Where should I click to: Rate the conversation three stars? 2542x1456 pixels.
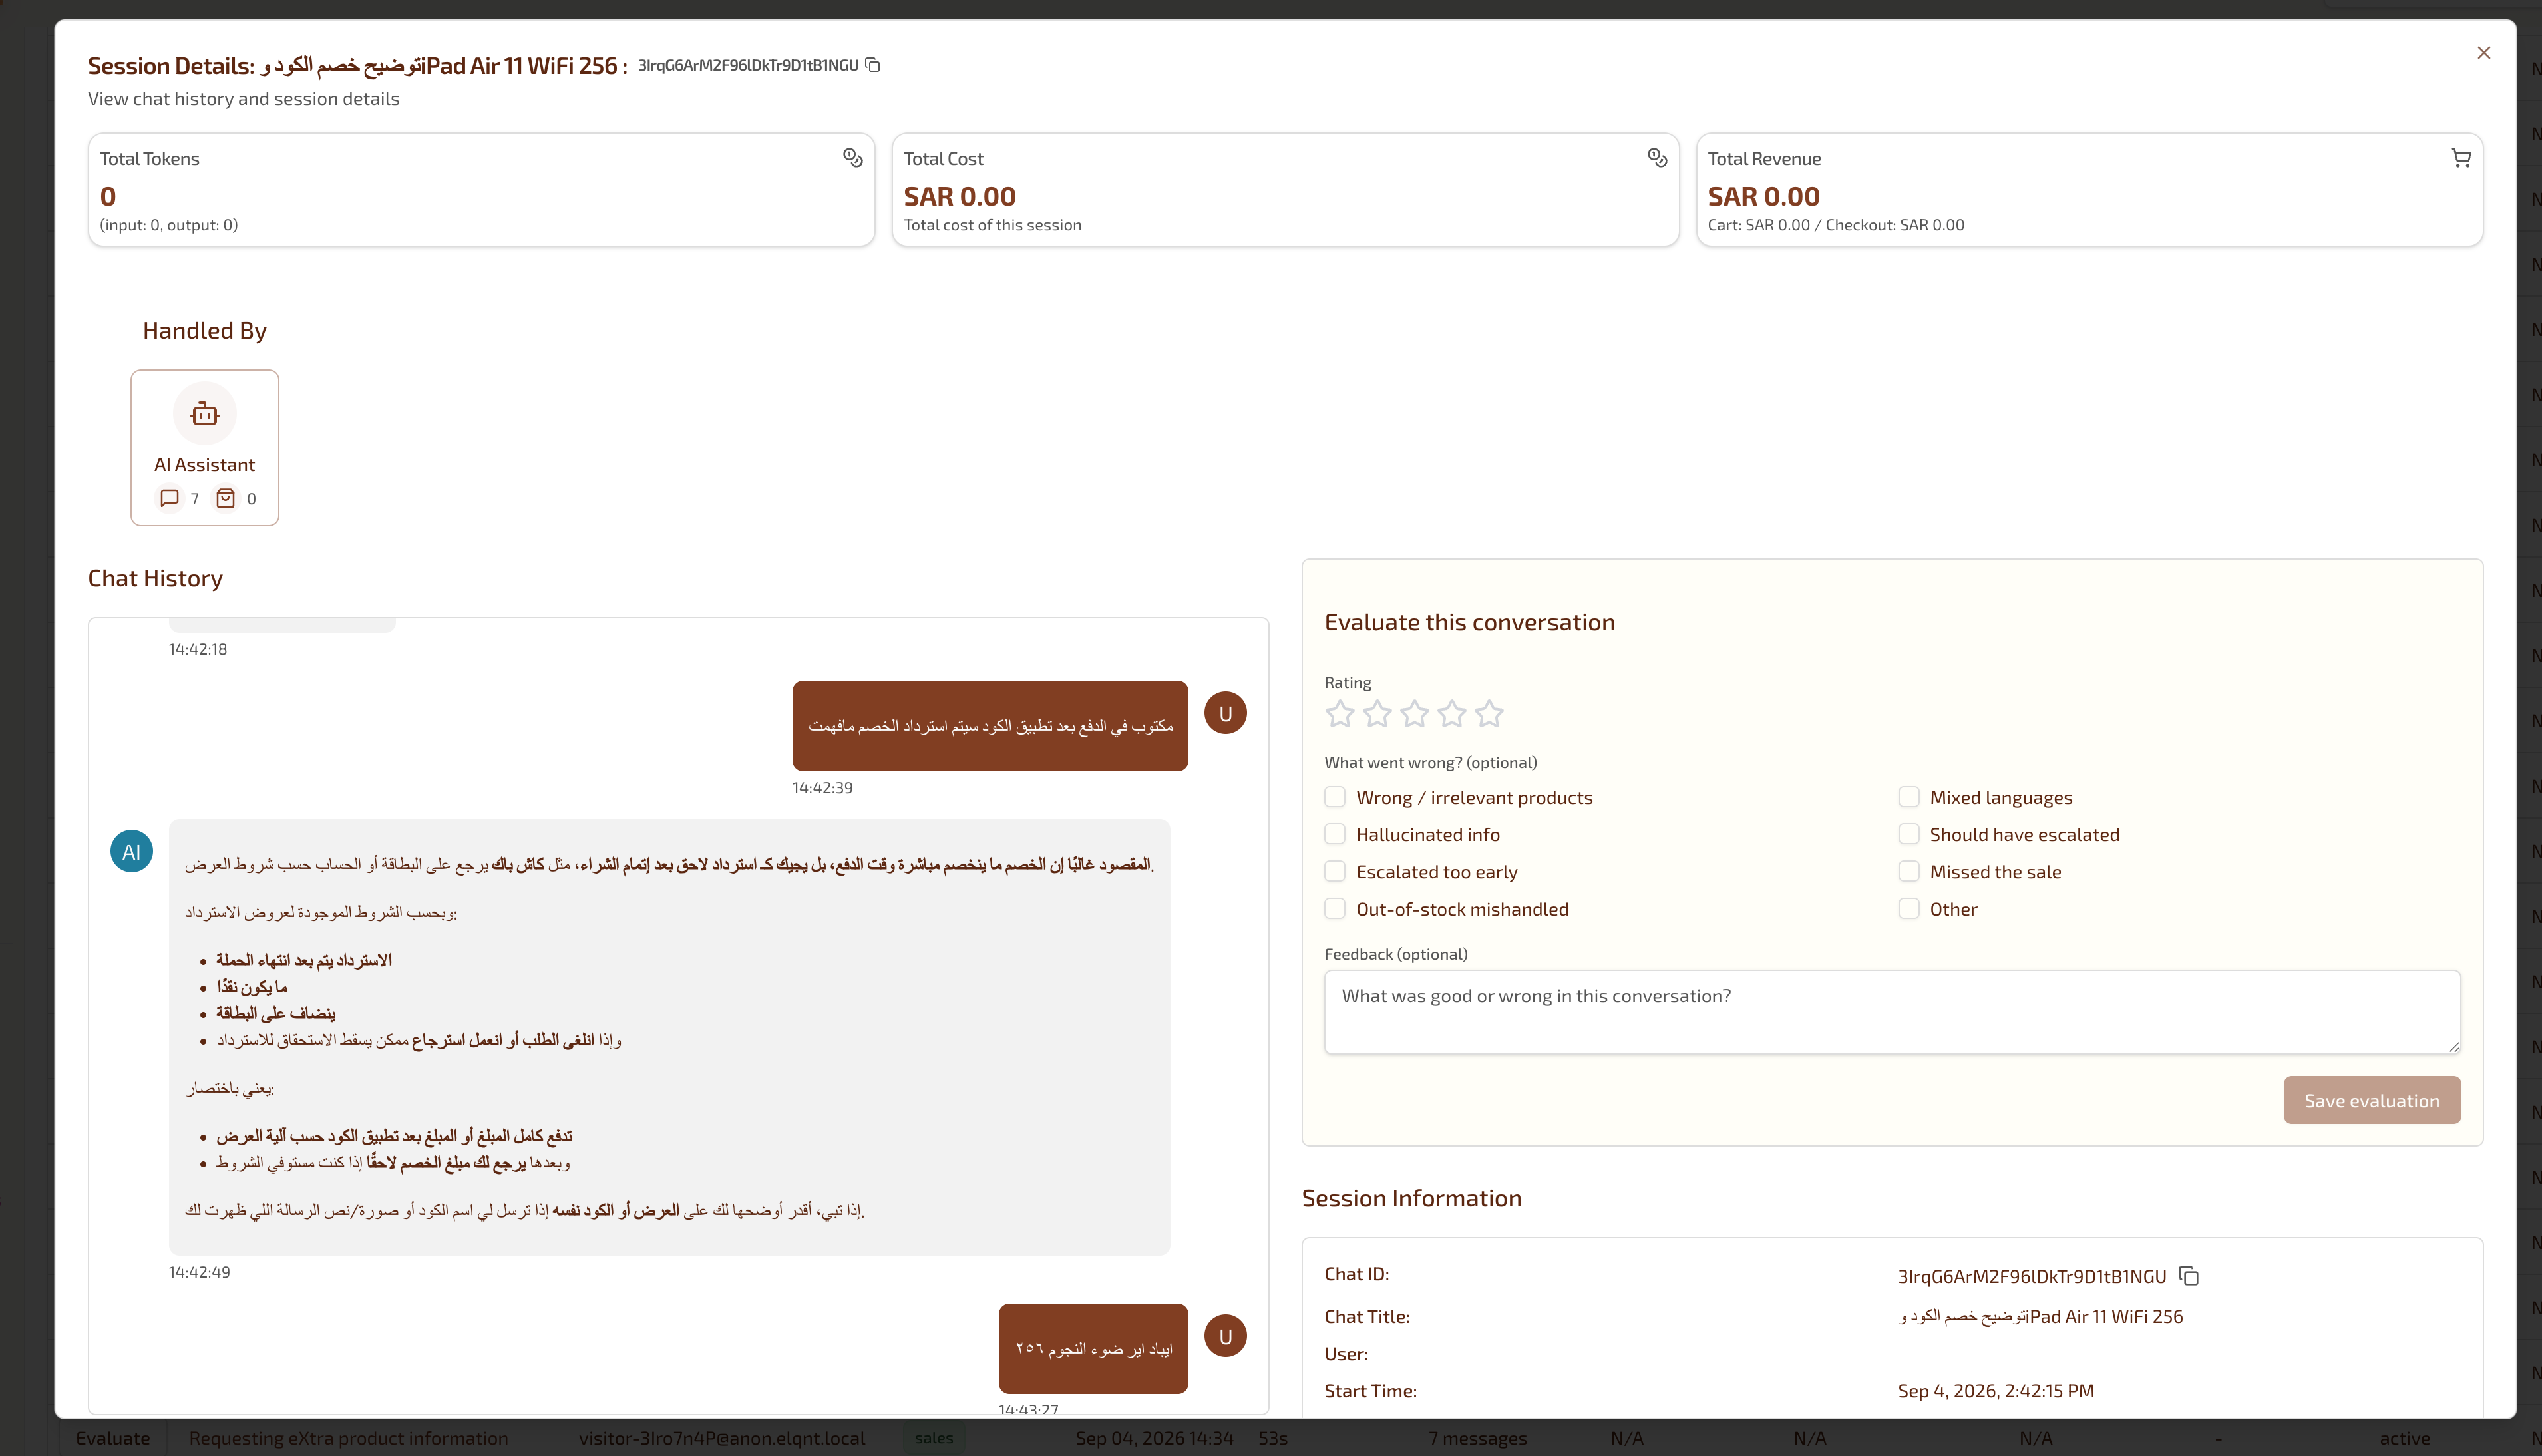(x=1414, y=714)
